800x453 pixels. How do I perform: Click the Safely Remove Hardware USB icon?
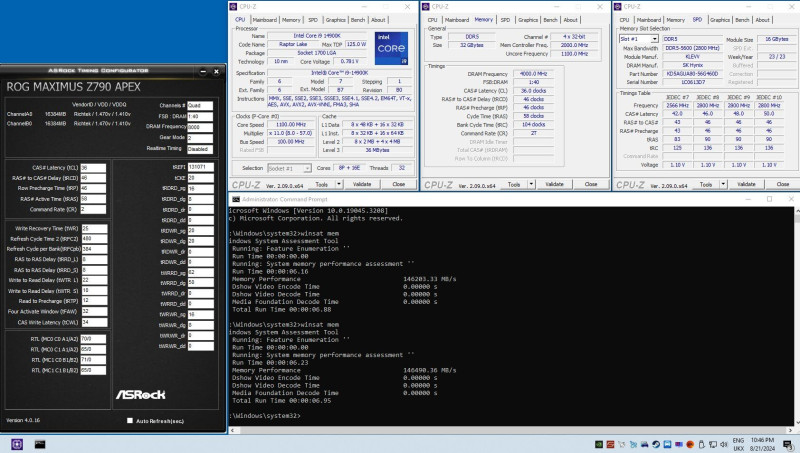coord(702,444)
